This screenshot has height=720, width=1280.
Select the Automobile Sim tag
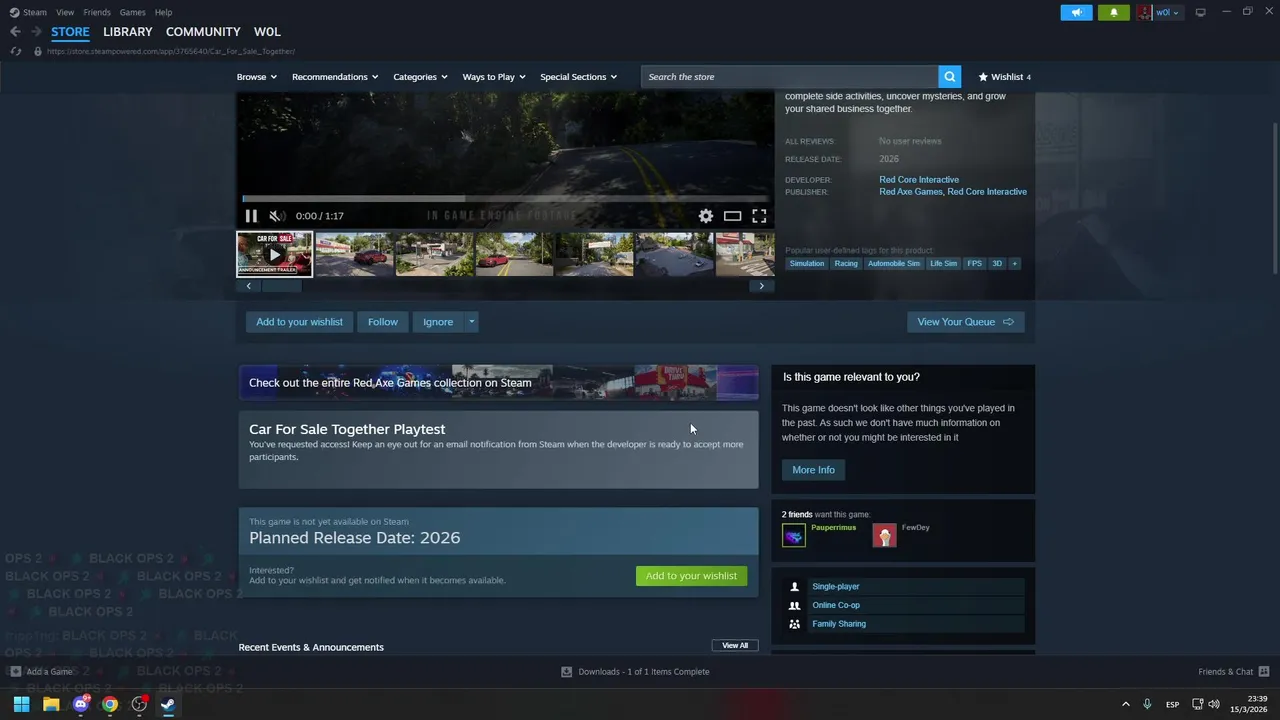coord(894,264)
